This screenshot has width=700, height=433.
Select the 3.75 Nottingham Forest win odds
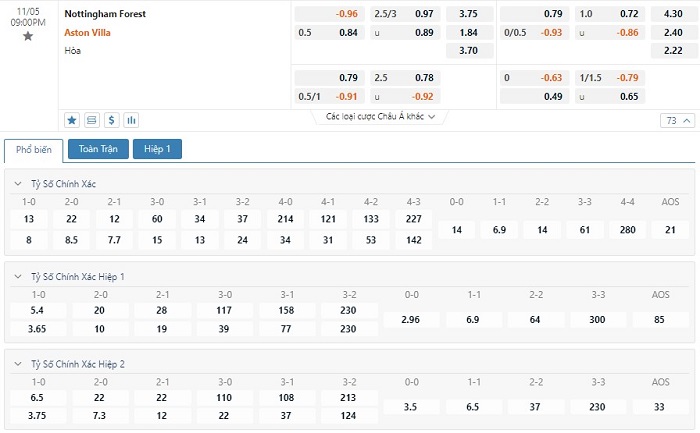467,14
